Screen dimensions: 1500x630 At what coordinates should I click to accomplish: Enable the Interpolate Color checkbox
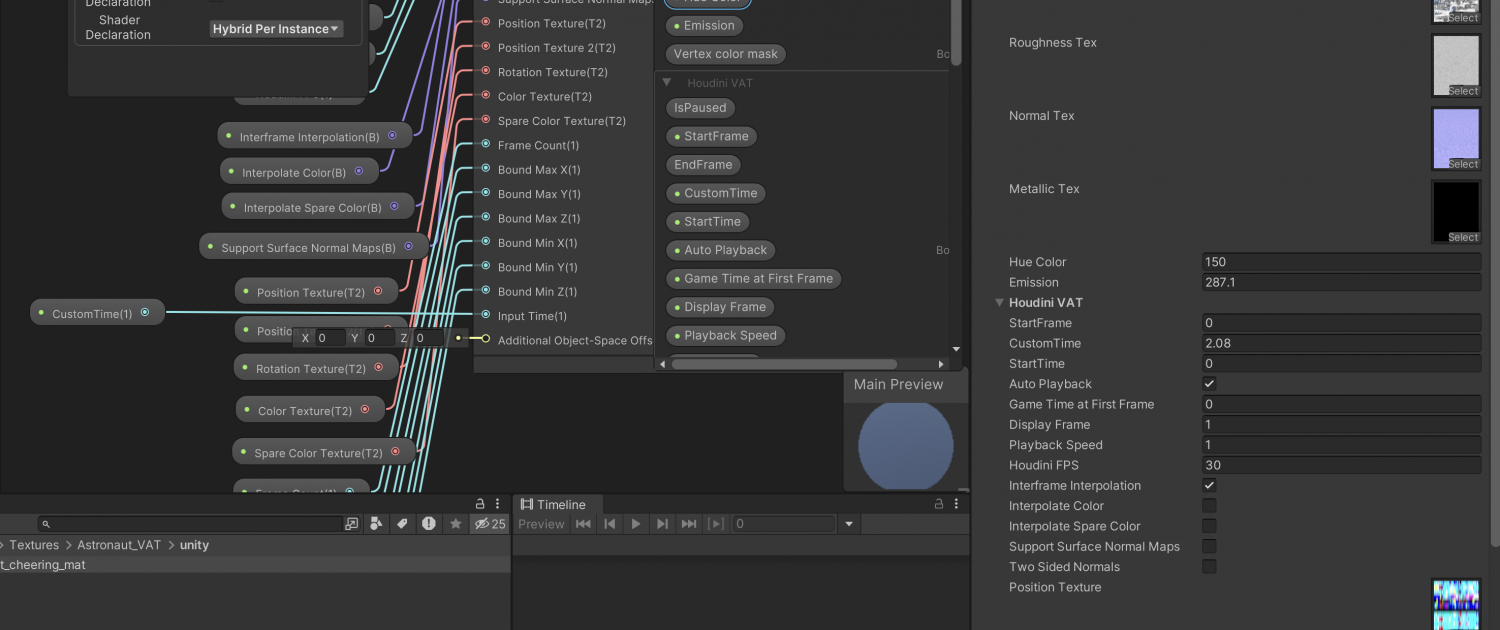[x=1209, y=506]
